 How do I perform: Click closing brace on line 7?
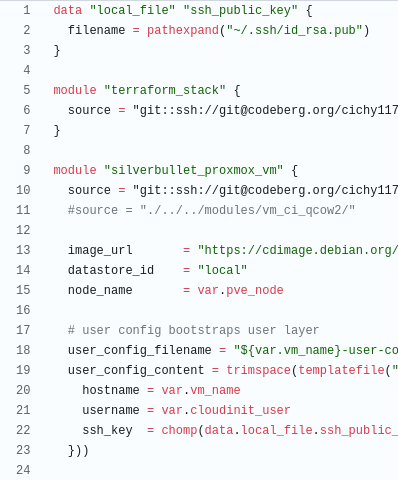tap(57, 130)
